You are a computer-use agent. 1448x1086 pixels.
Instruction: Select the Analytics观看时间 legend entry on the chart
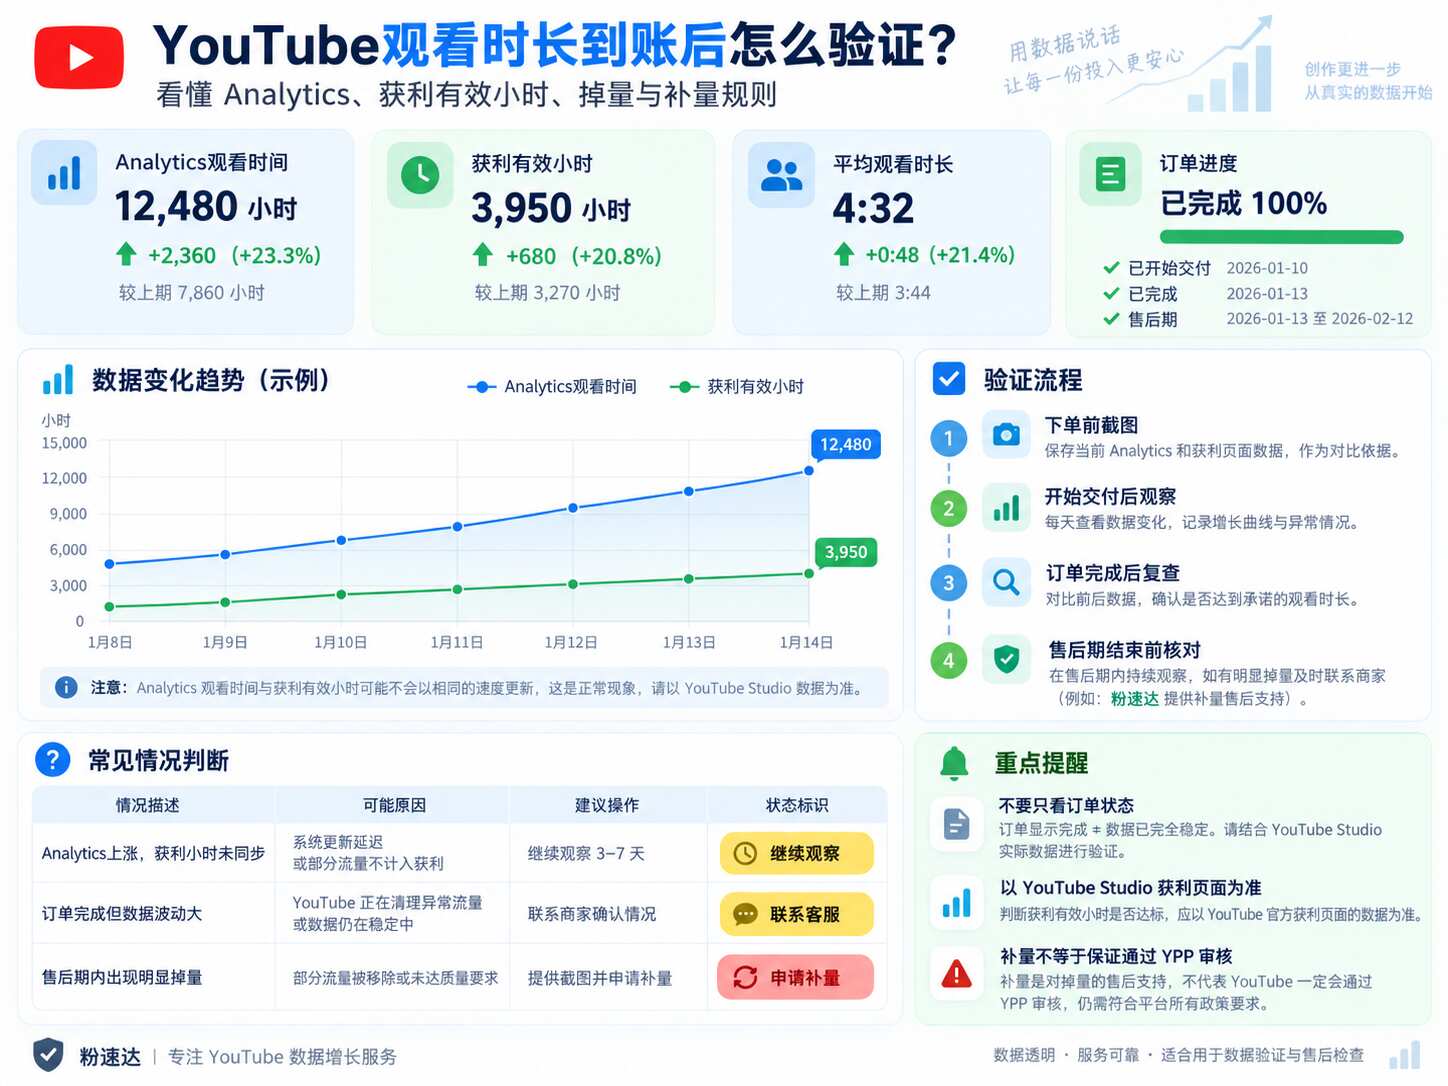551,387
